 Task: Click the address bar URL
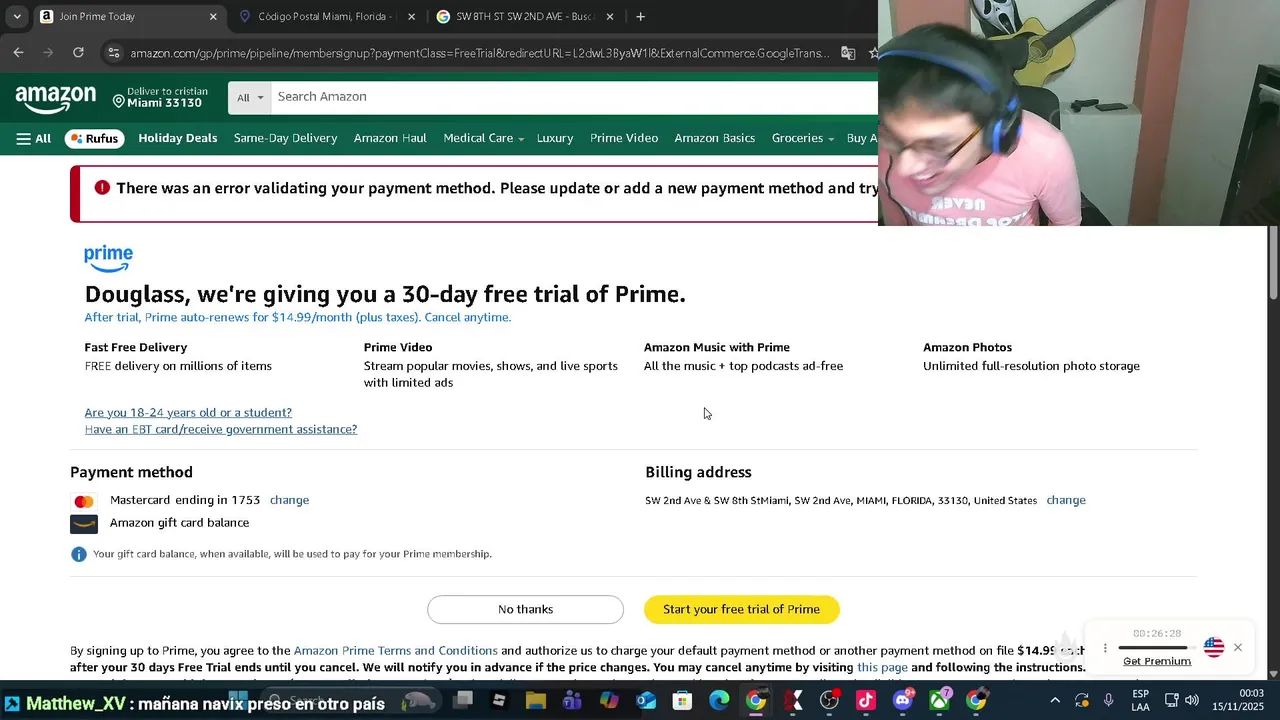480,53
